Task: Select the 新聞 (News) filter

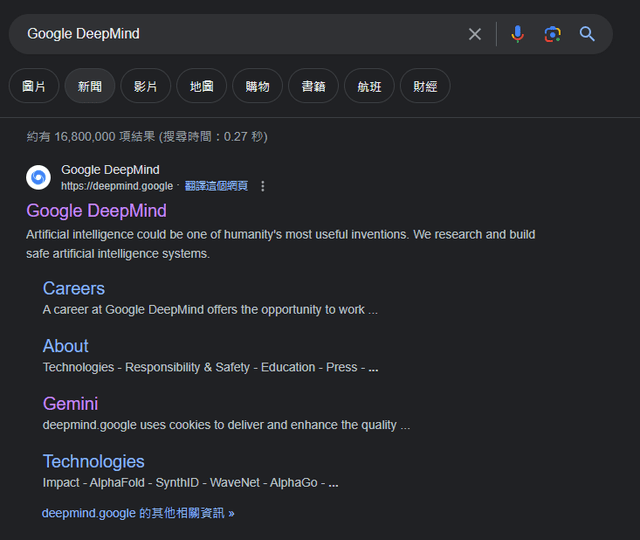Action: 90,86
